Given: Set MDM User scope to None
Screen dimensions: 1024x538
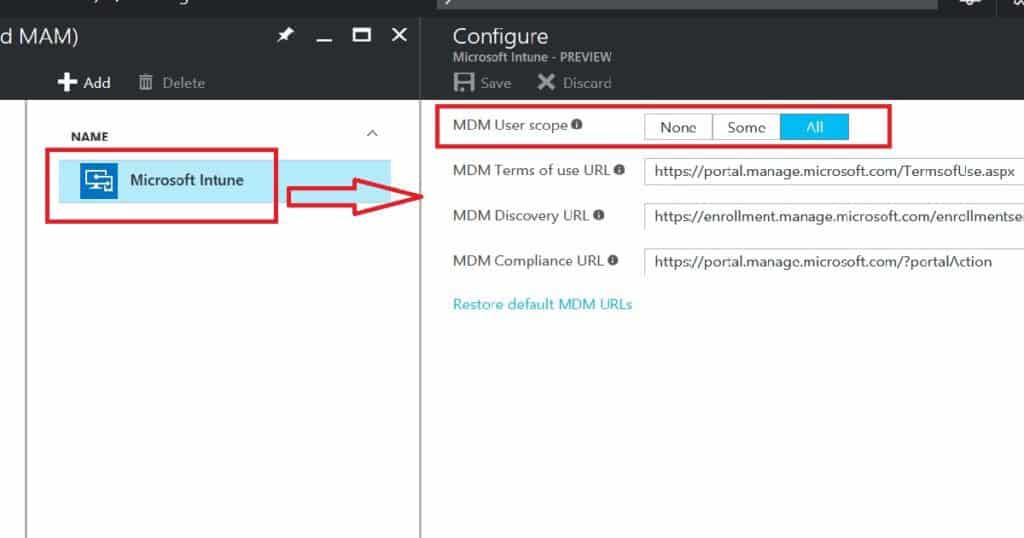Looking at the screenshot, I should click(678, 127).
